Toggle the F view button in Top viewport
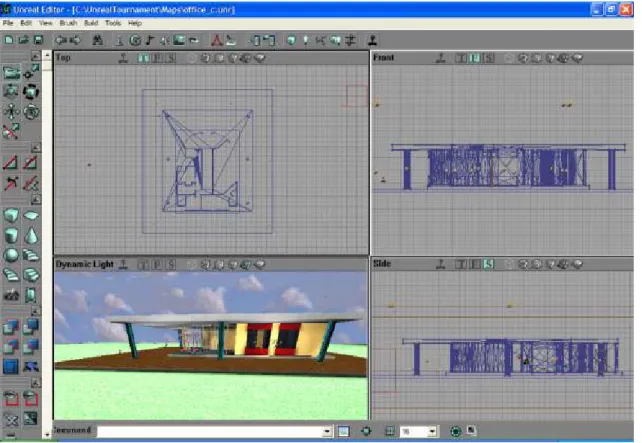The image size is (642, 443). pyautogui.click(x=157, y=58)
